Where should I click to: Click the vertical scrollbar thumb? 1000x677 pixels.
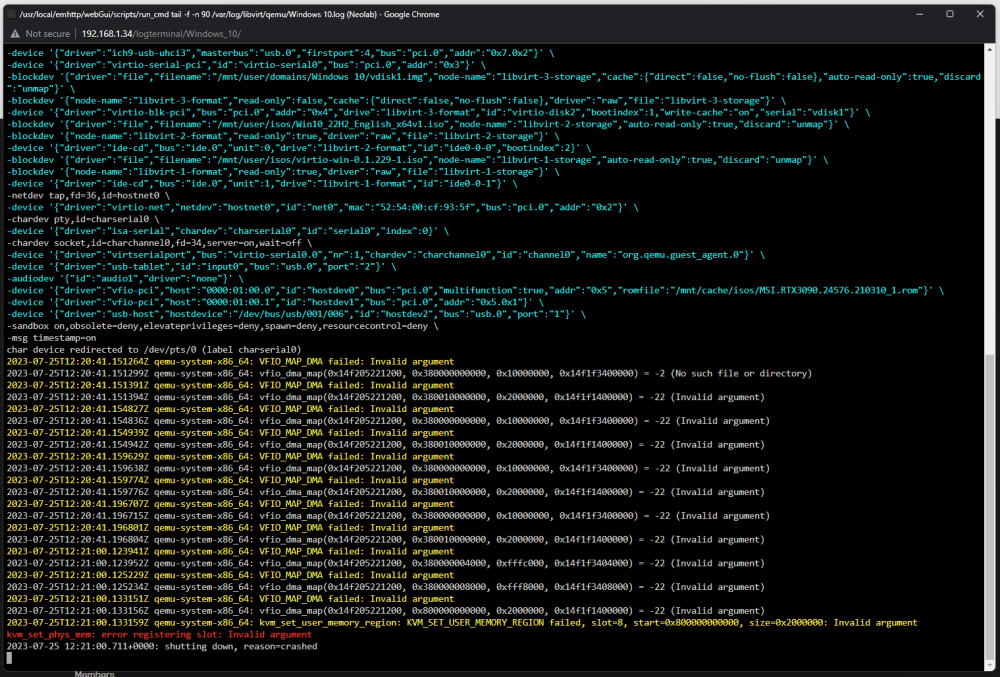point(990,506)
